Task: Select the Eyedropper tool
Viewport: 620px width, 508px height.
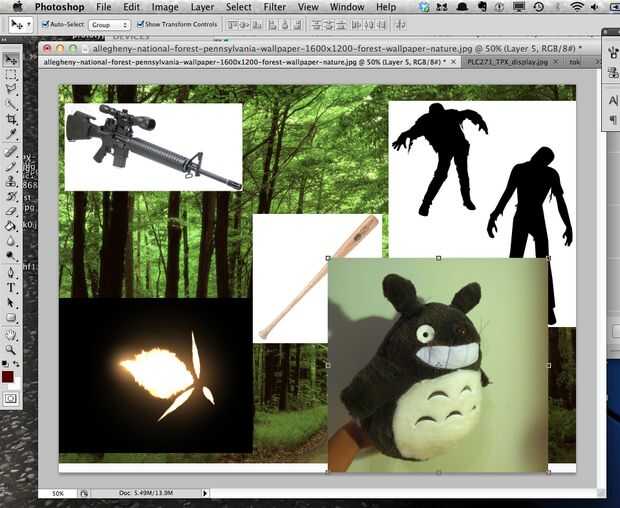Action: (x=11, y=134)
